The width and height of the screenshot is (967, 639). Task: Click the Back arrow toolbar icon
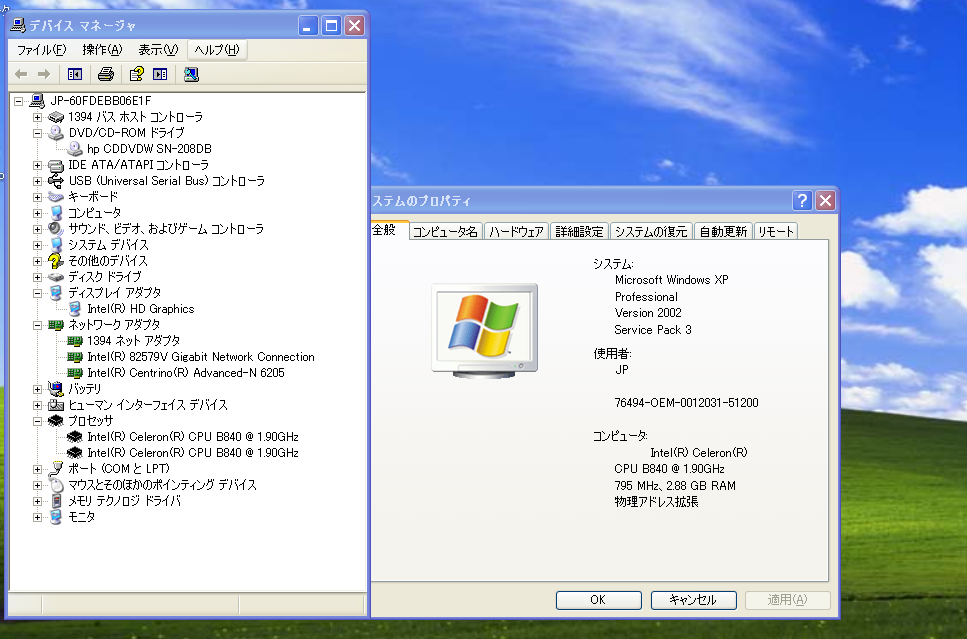[21, 75]
